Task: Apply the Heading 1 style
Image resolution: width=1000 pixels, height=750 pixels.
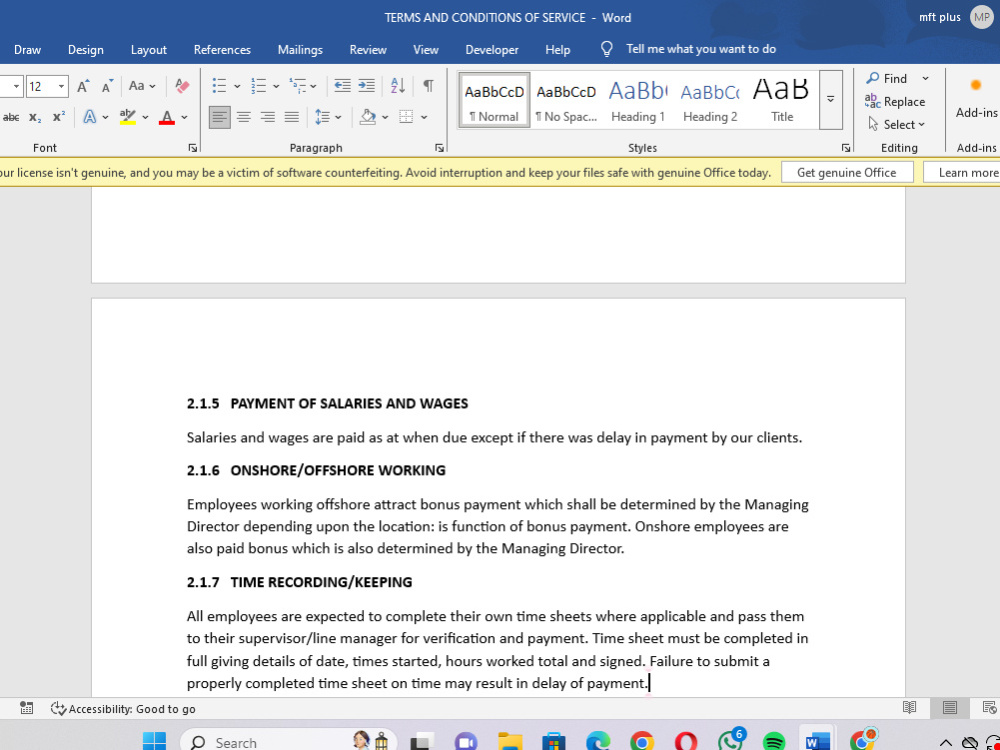Action: pyautogui.click(x=638, y=100)
